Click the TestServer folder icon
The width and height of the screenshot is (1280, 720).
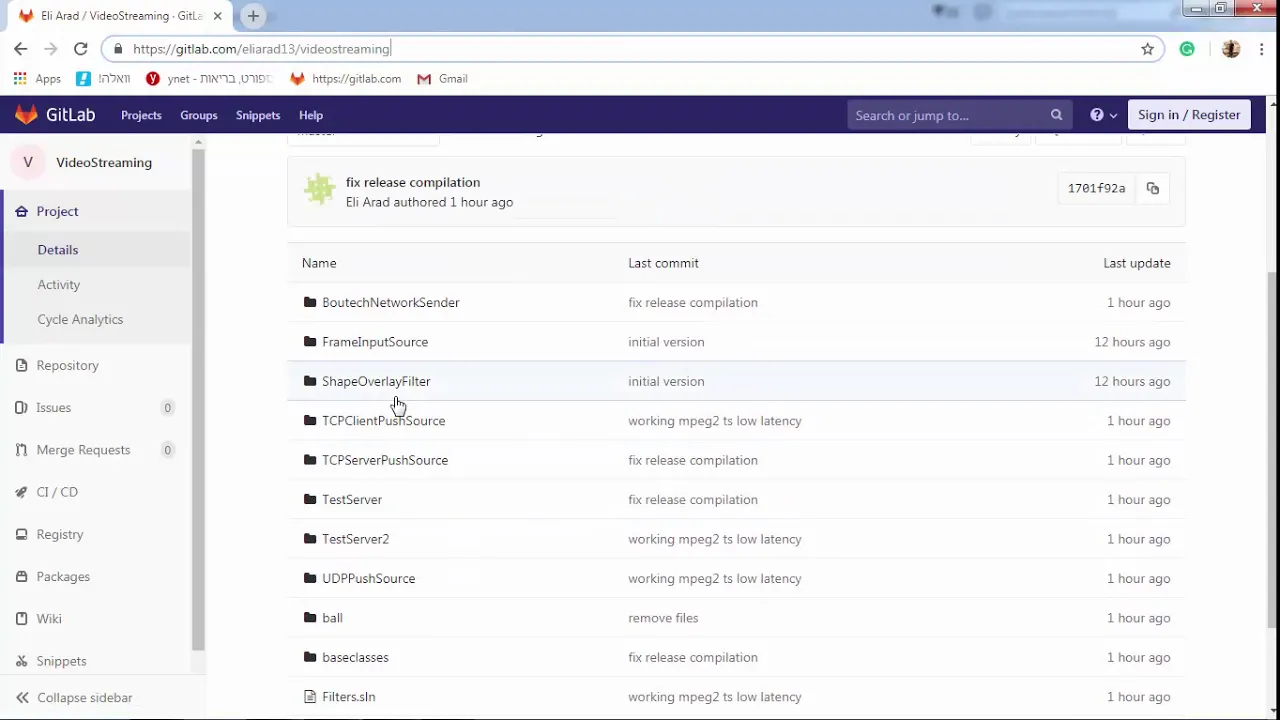pyautogui.click(x=310, y=499)
